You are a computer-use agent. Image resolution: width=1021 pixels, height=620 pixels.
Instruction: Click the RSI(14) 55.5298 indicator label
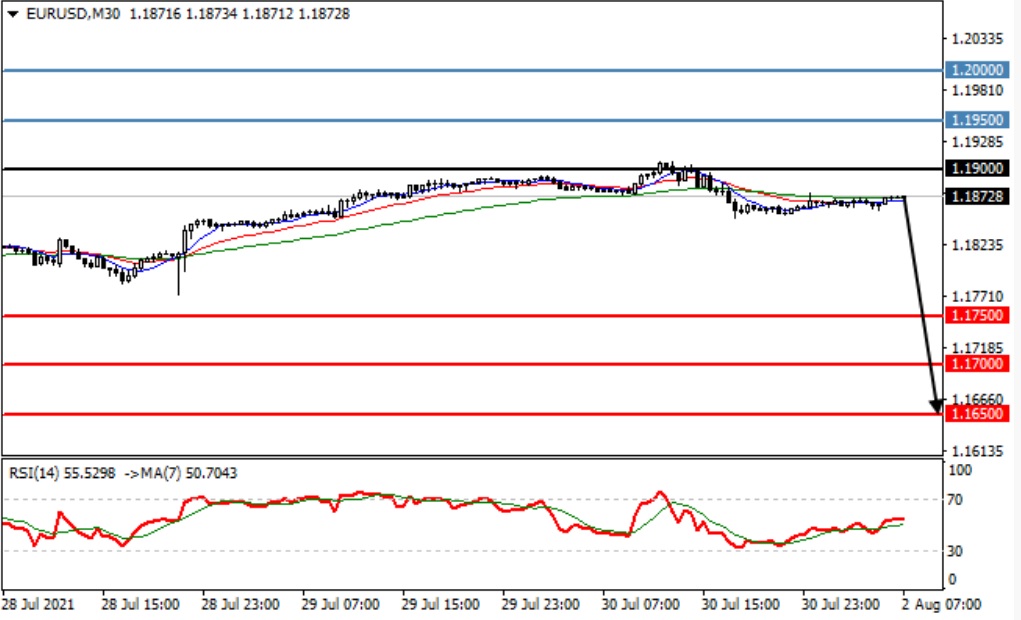point(62,473)
